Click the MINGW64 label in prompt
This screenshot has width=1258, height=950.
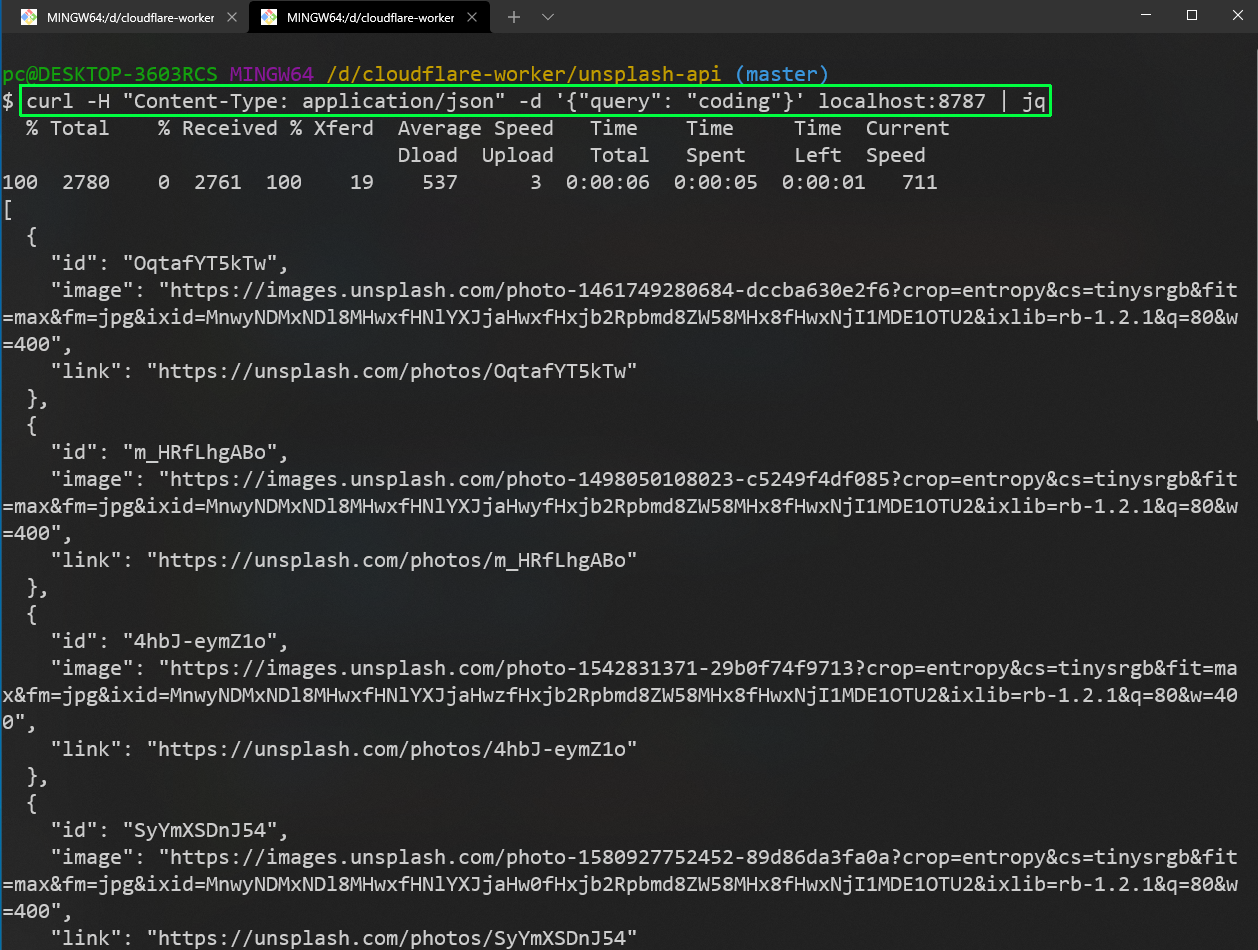272,74
